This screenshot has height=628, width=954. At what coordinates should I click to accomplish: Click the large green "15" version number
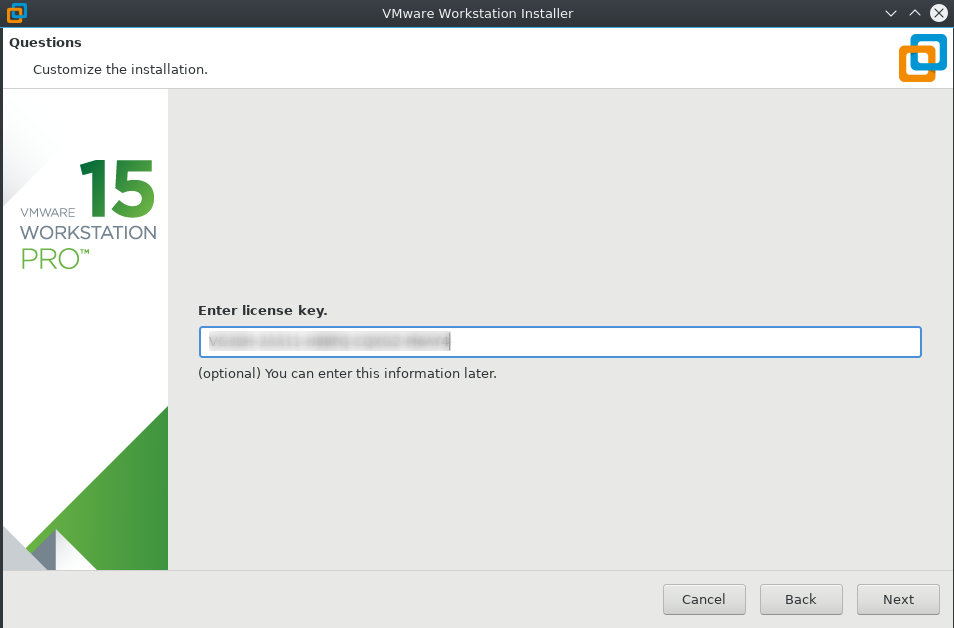pyautogui.click(x=117, y=188)
